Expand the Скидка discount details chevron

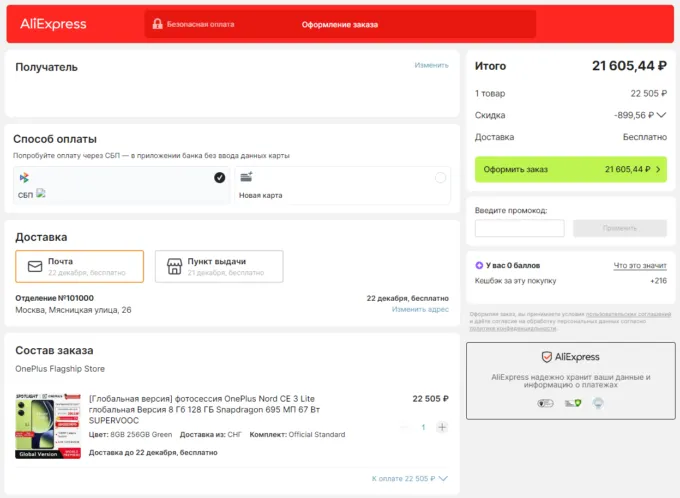661,115
